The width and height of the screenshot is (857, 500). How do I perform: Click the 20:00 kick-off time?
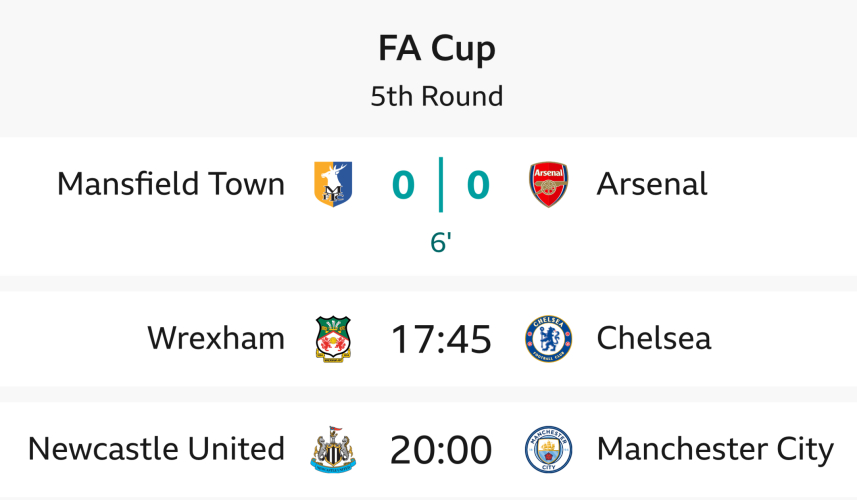click(x=441, y=450)
